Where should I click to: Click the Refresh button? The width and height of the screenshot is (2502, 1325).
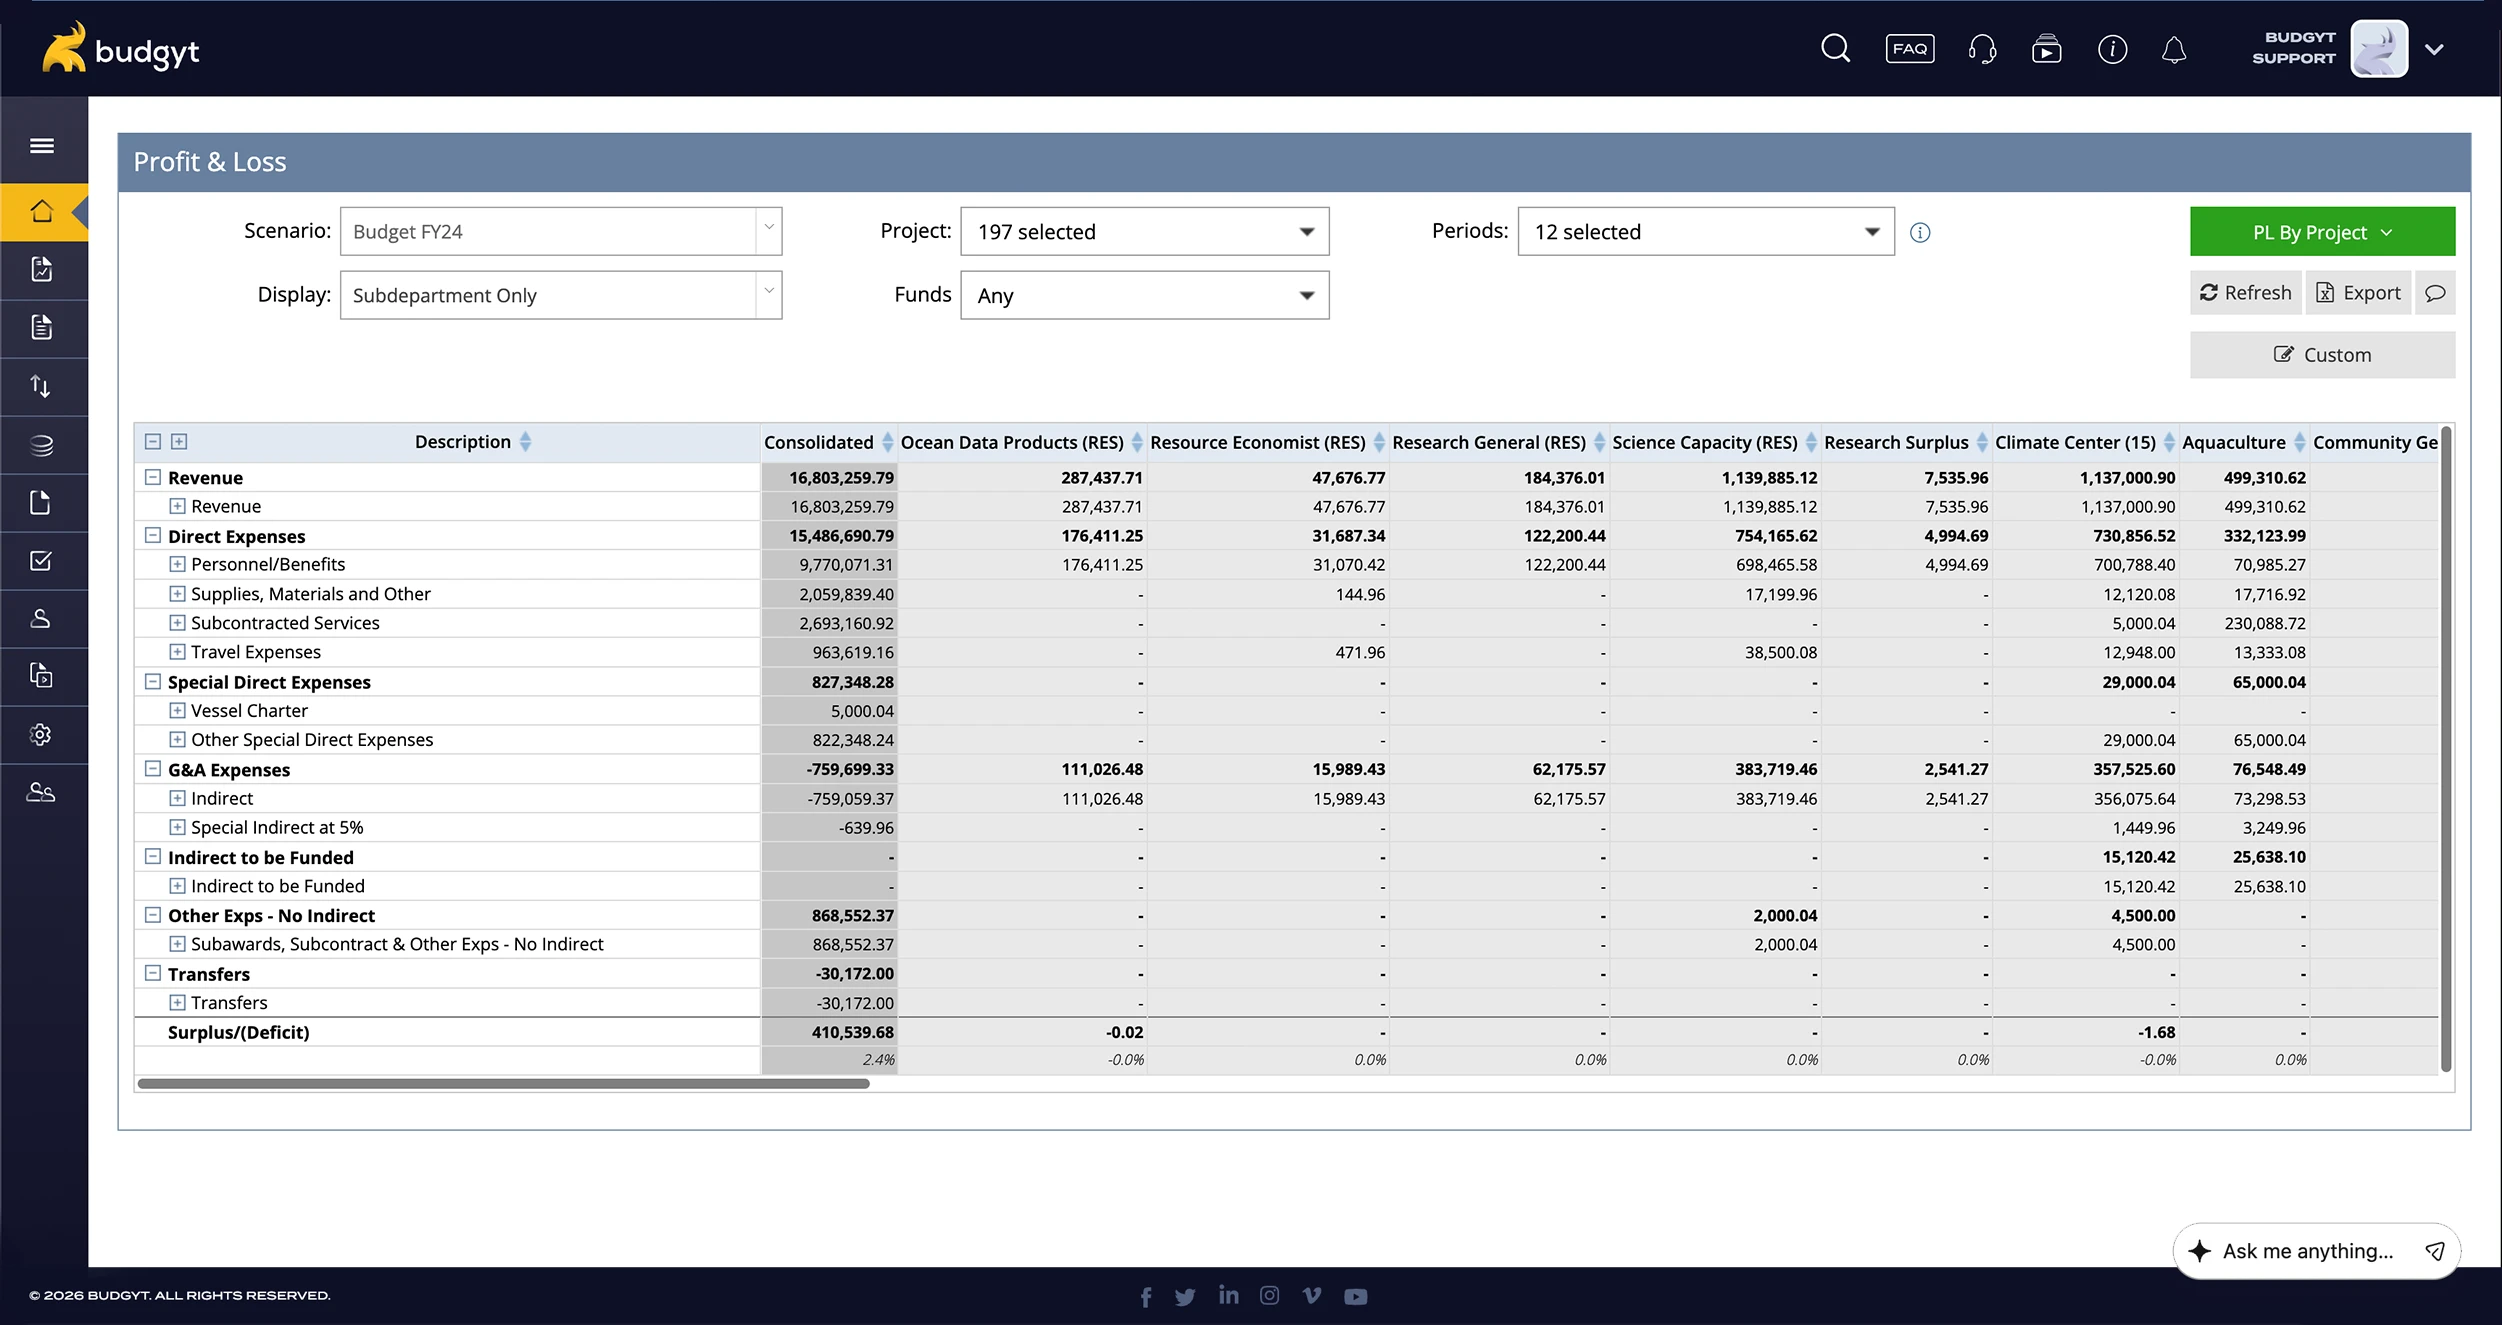pyautogui.click(x=2245, y=293)
